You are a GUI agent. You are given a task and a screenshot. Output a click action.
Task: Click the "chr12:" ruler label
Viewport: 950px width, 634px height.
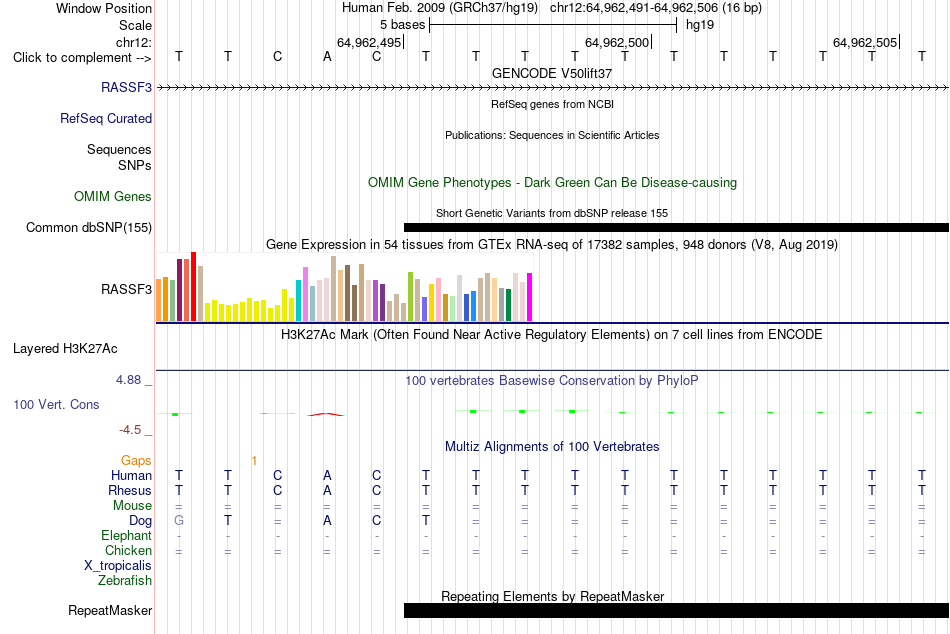134,42
